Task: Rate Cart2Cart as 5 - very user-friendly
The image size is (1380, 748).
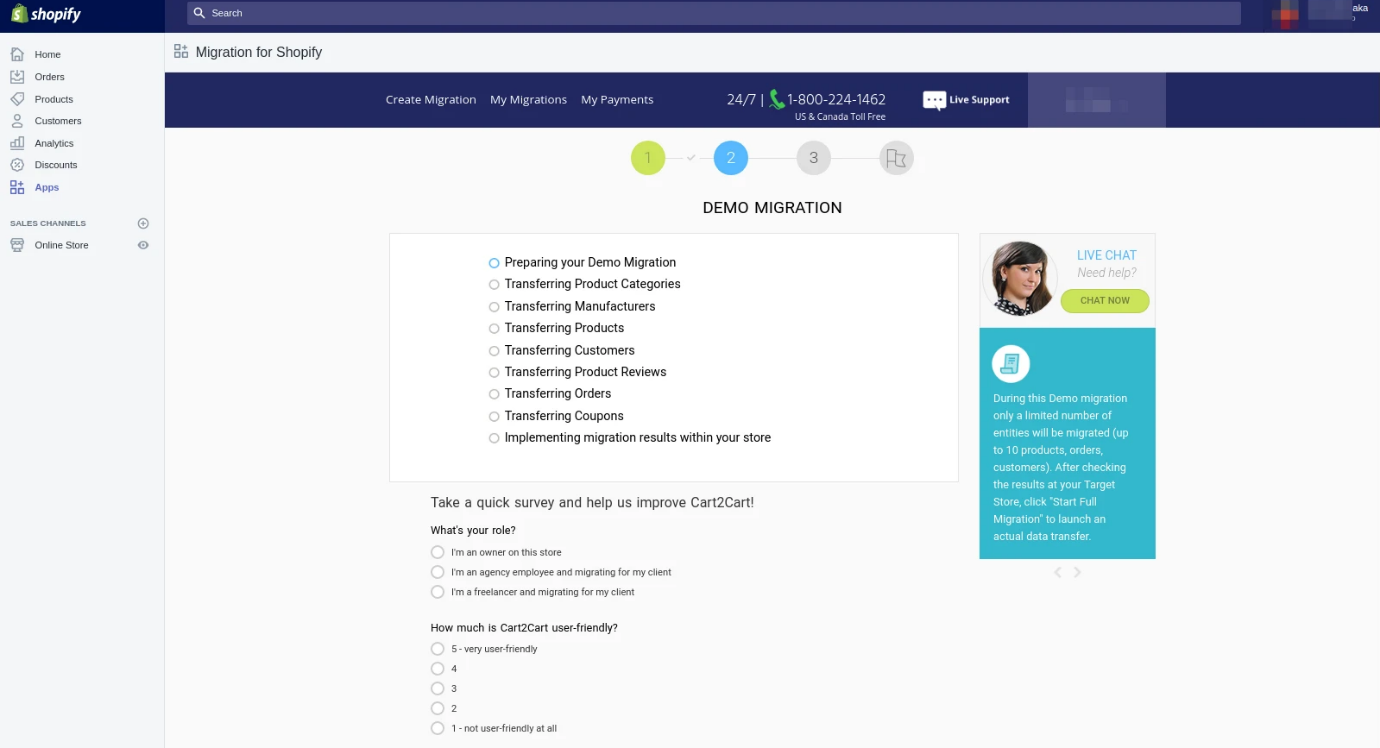Action: tap(438, 649)
